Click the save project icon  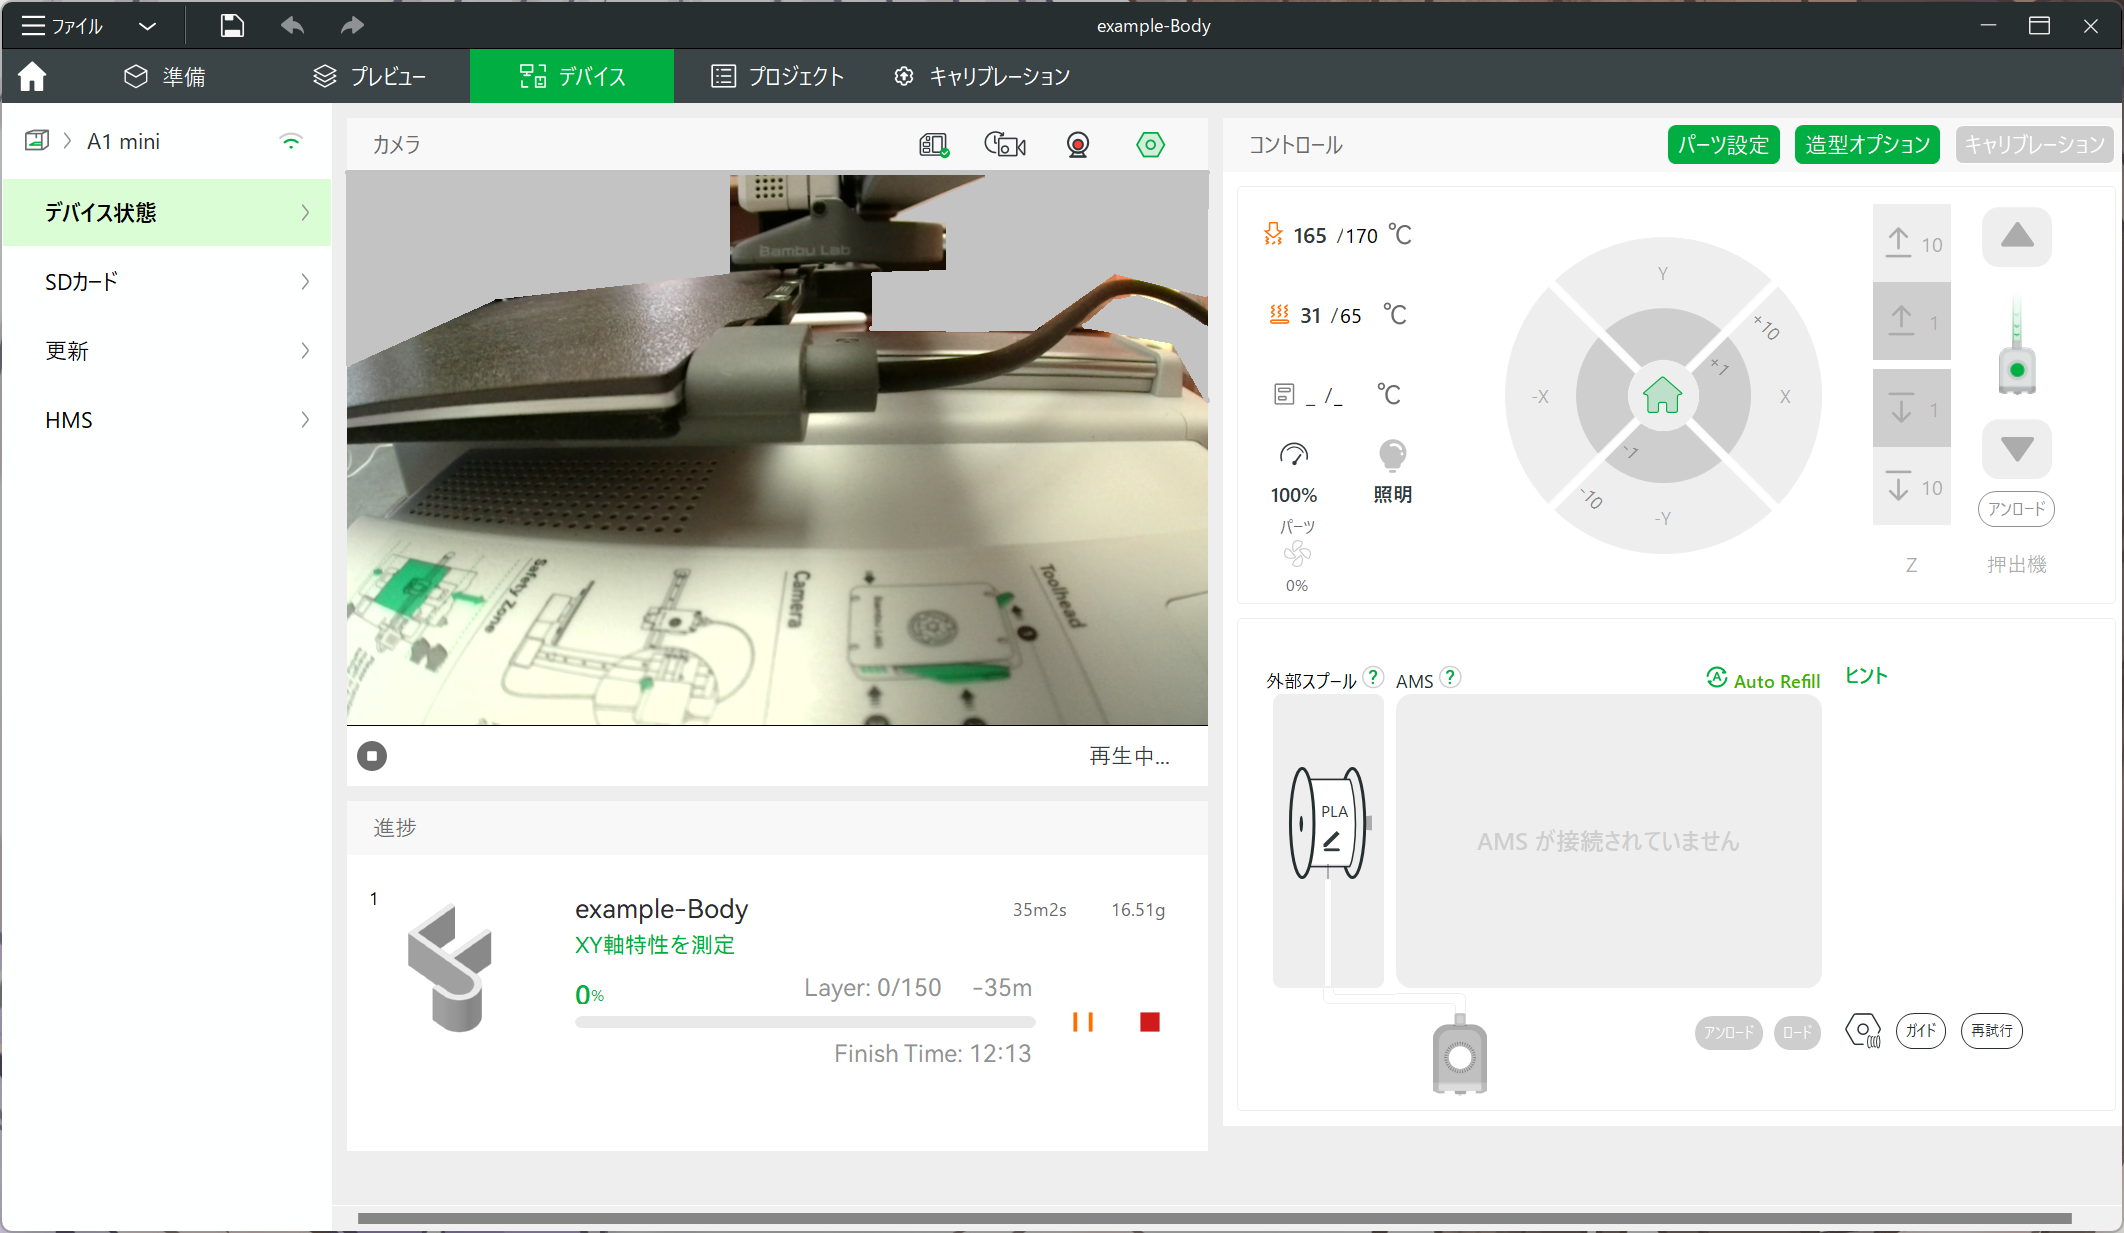[x=232, y=26]
